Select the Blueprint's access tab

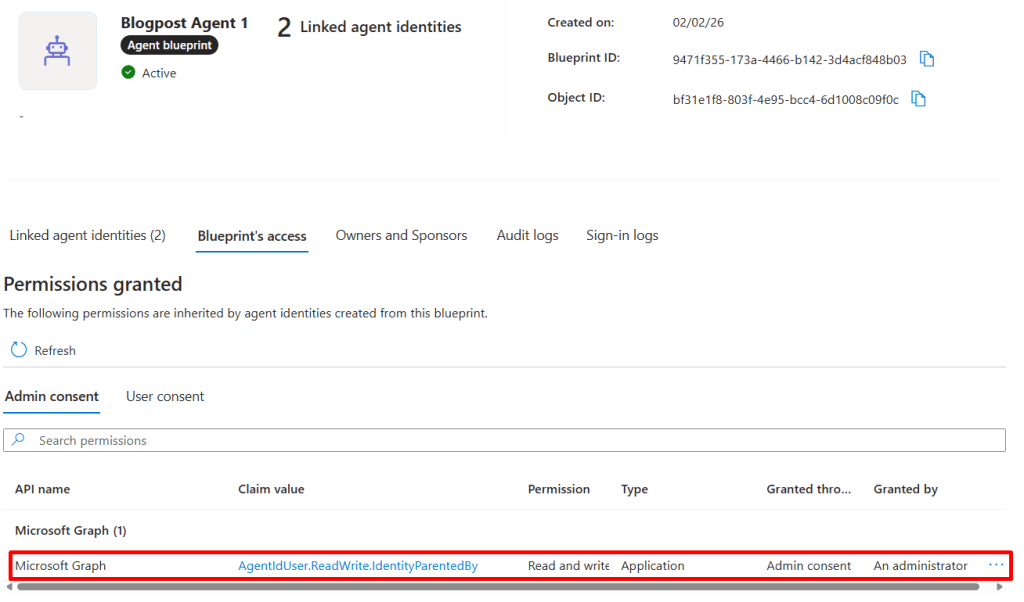click(252, 236)
